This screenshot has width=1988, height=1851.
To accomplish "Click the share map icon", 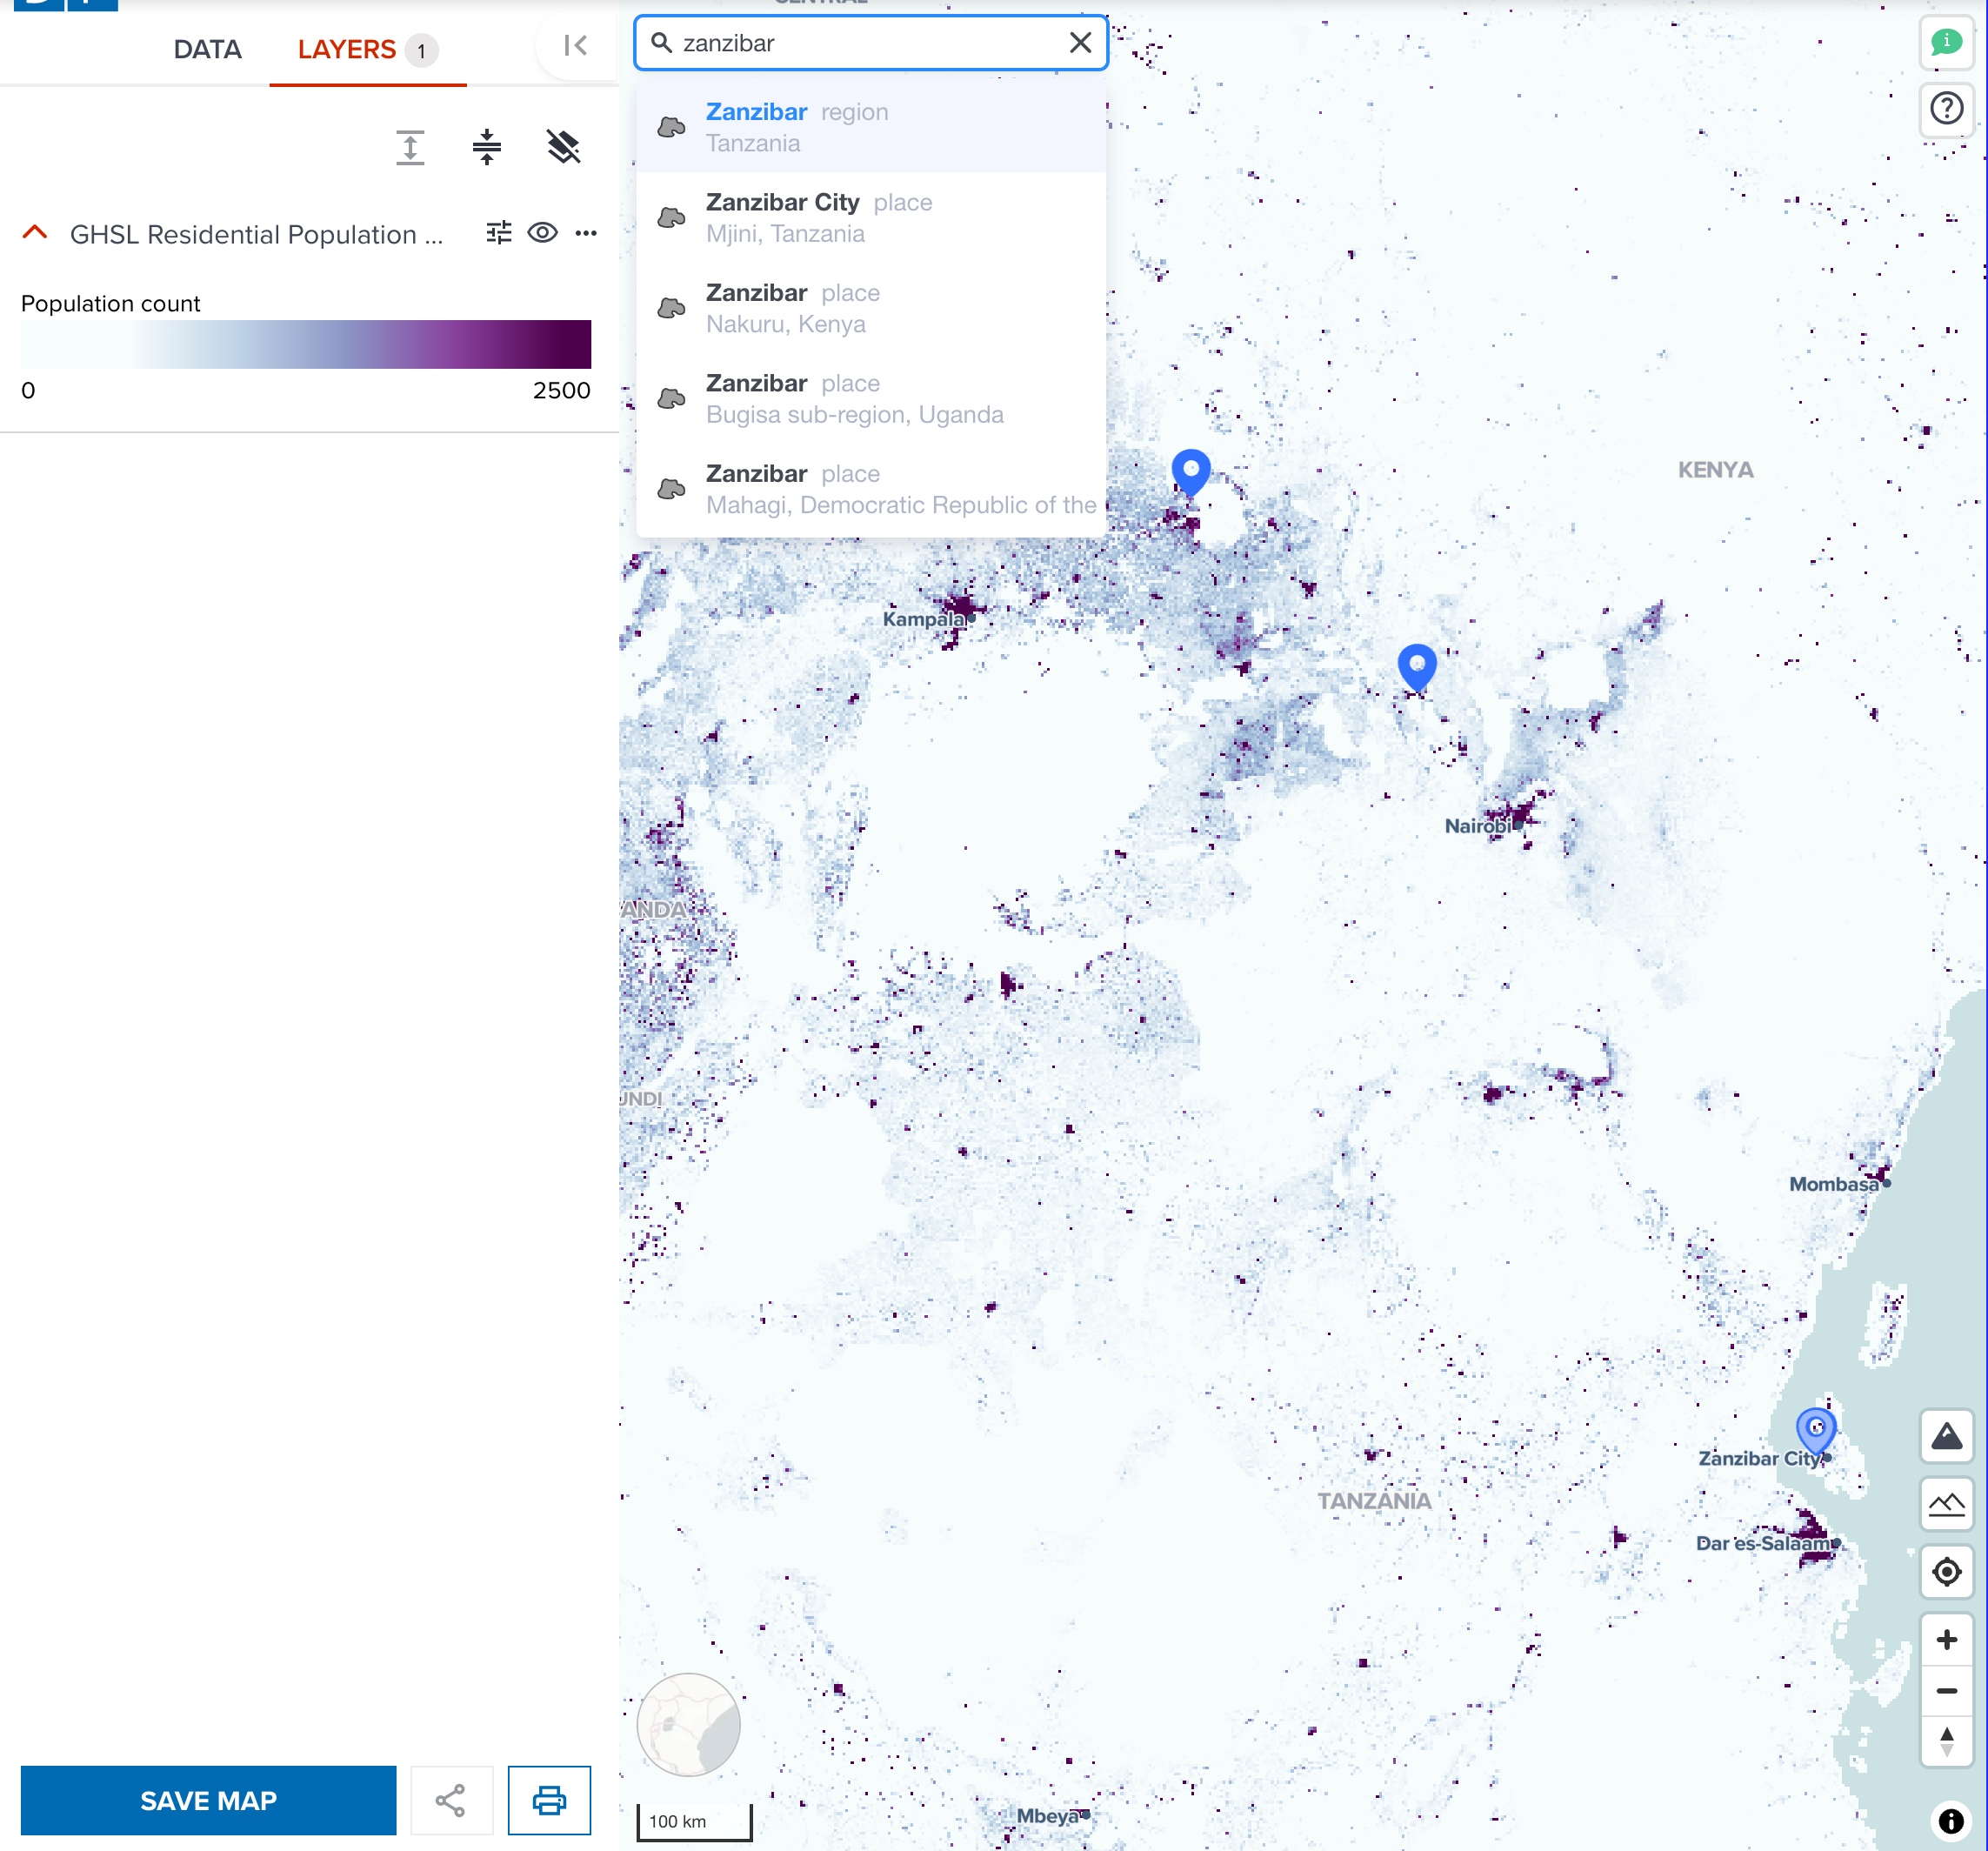I will (x=452, y=1800).
